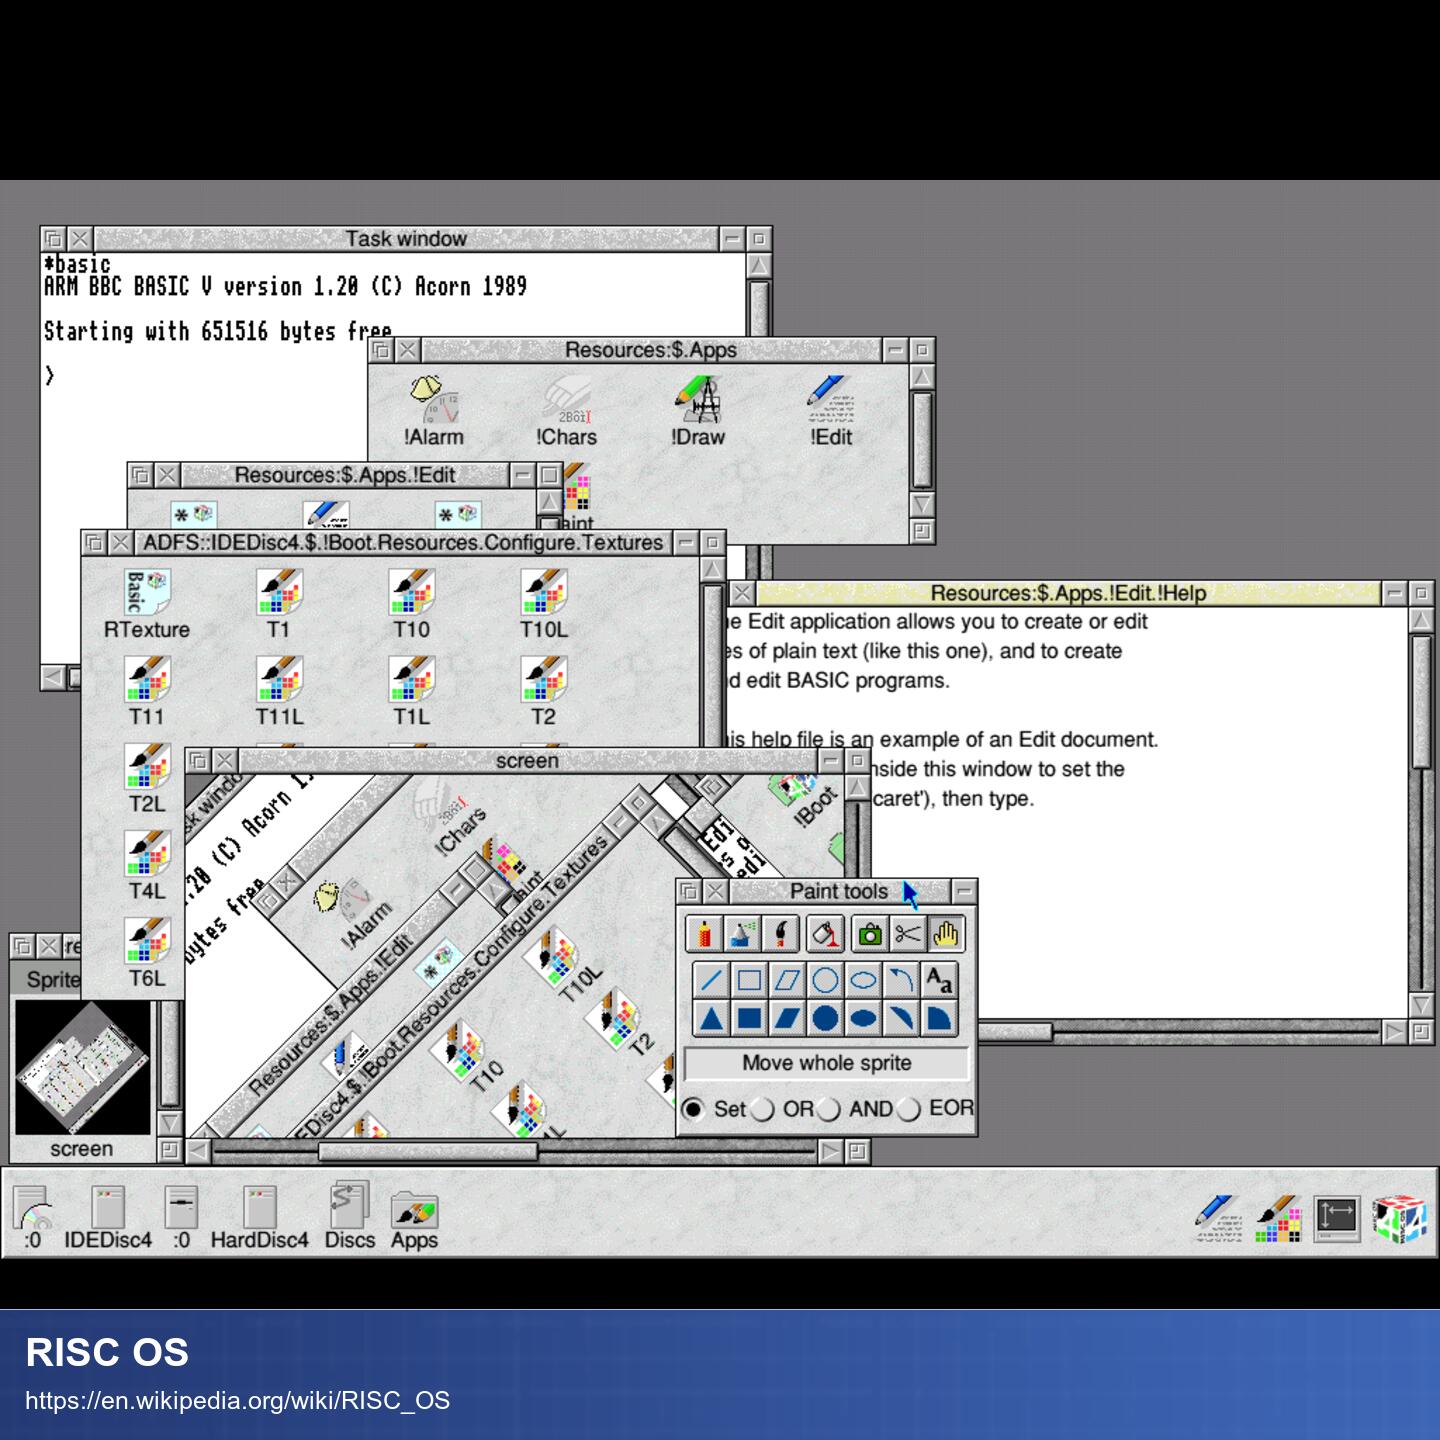Pick the filled triangle tool
This screenshot has width=1440, height=1440.
[711, 1019]
